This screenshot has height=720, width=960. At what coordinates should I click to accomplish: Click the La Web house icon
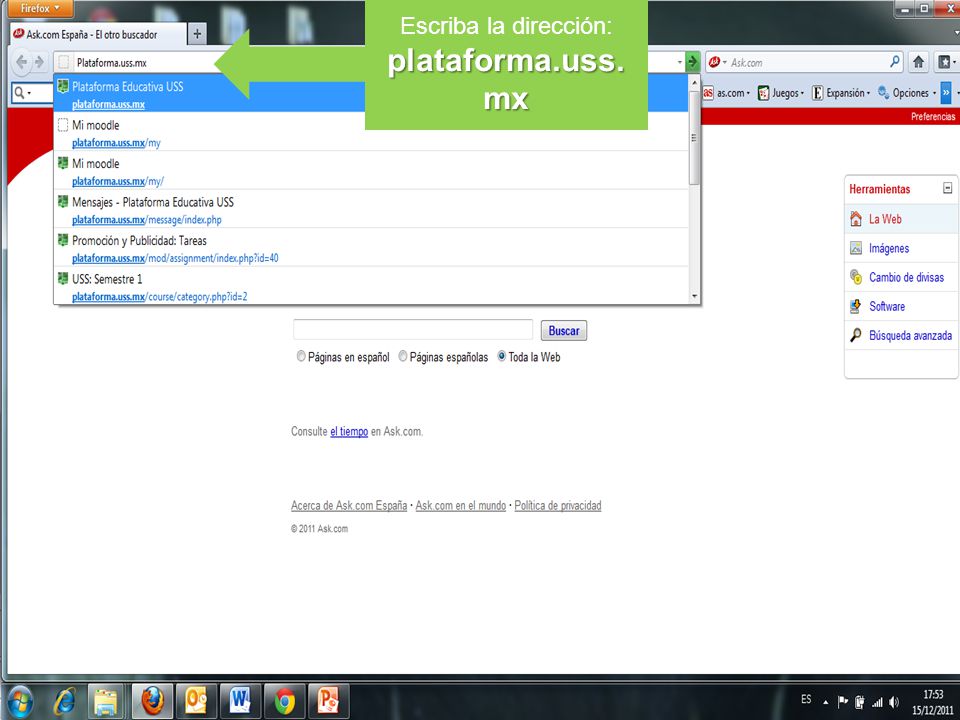point(856,219)
